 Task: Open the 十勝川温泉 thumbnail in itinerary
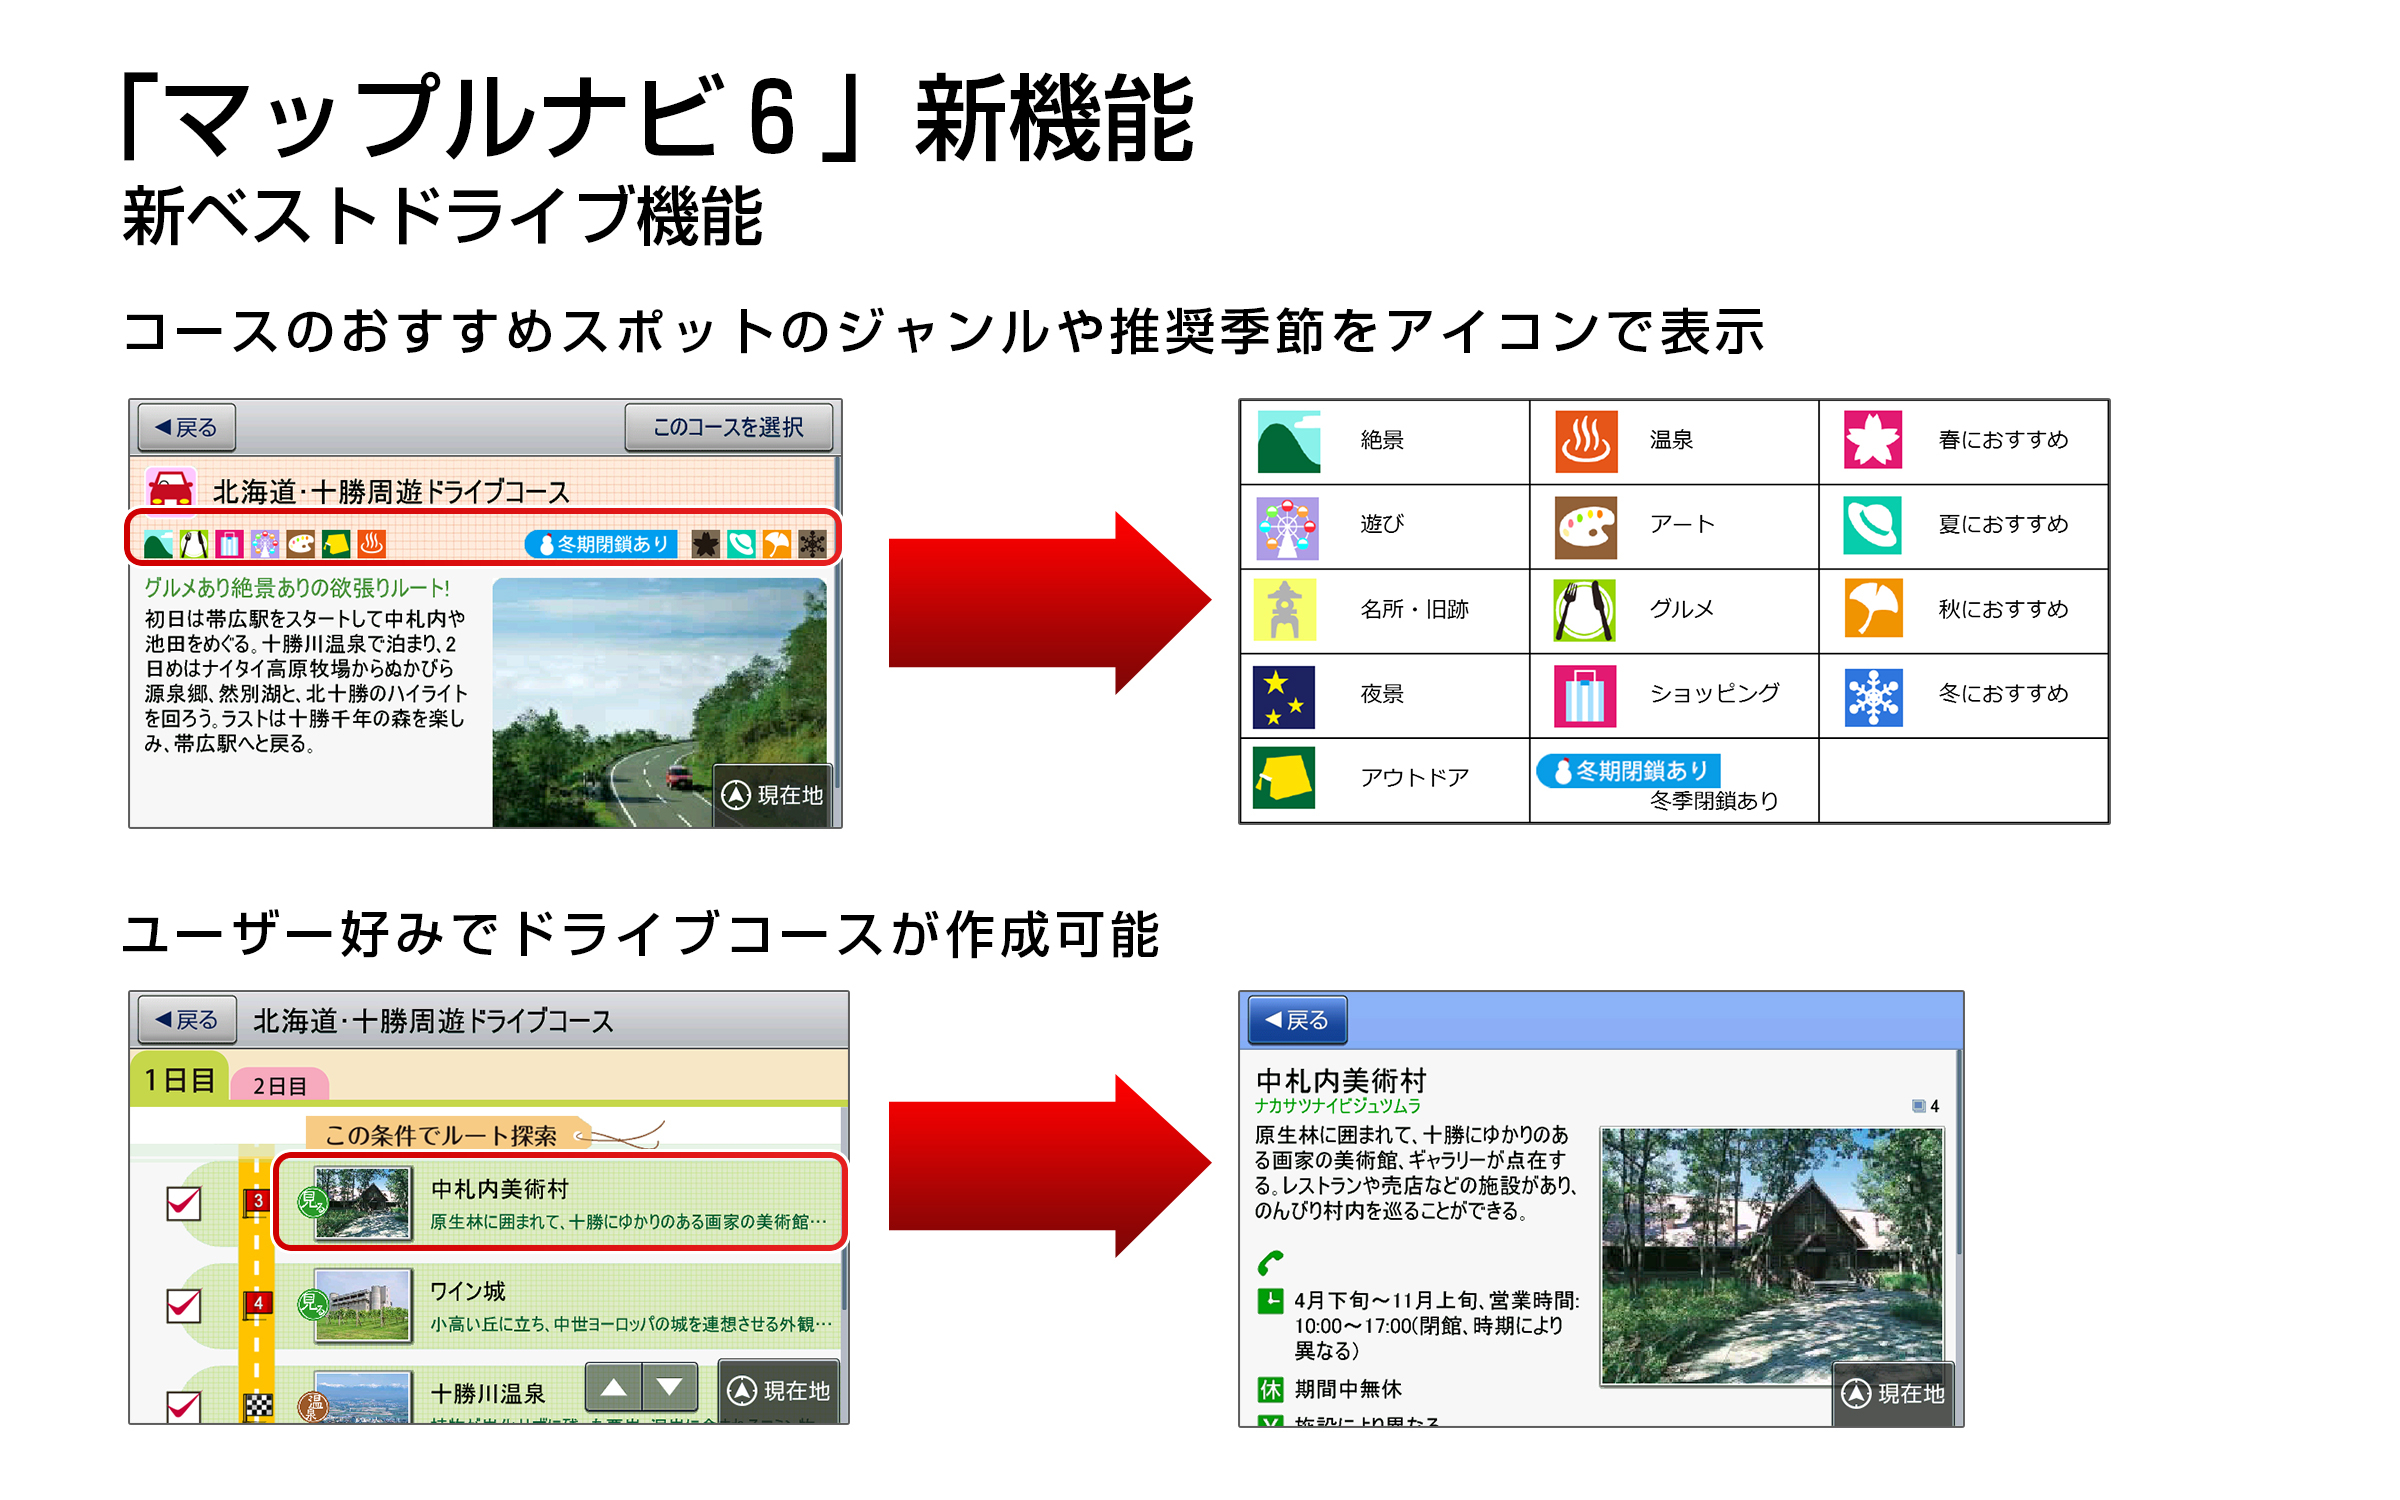[362, 1398]
